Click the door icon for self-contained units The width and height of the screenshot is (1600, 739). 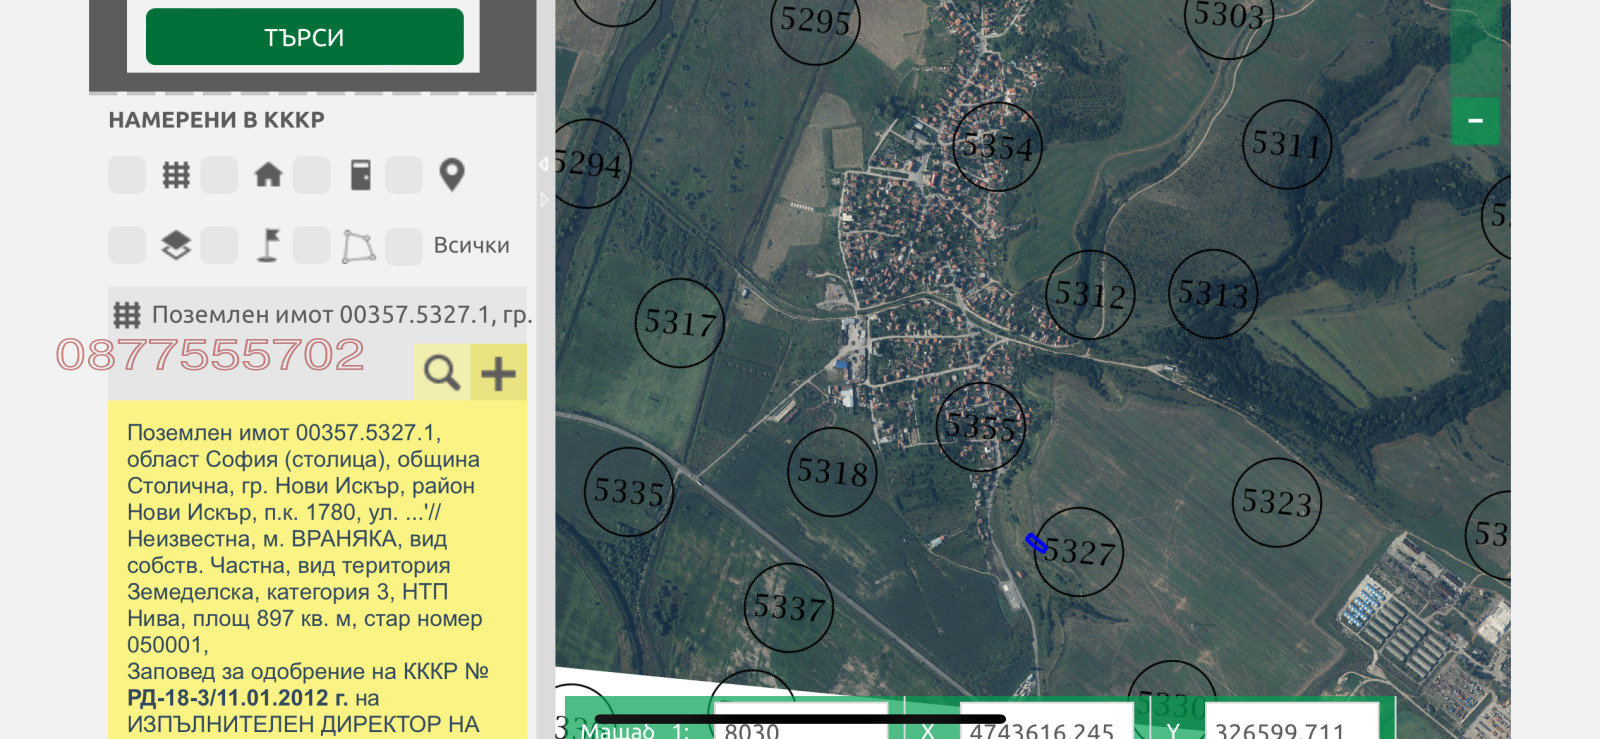360,175
